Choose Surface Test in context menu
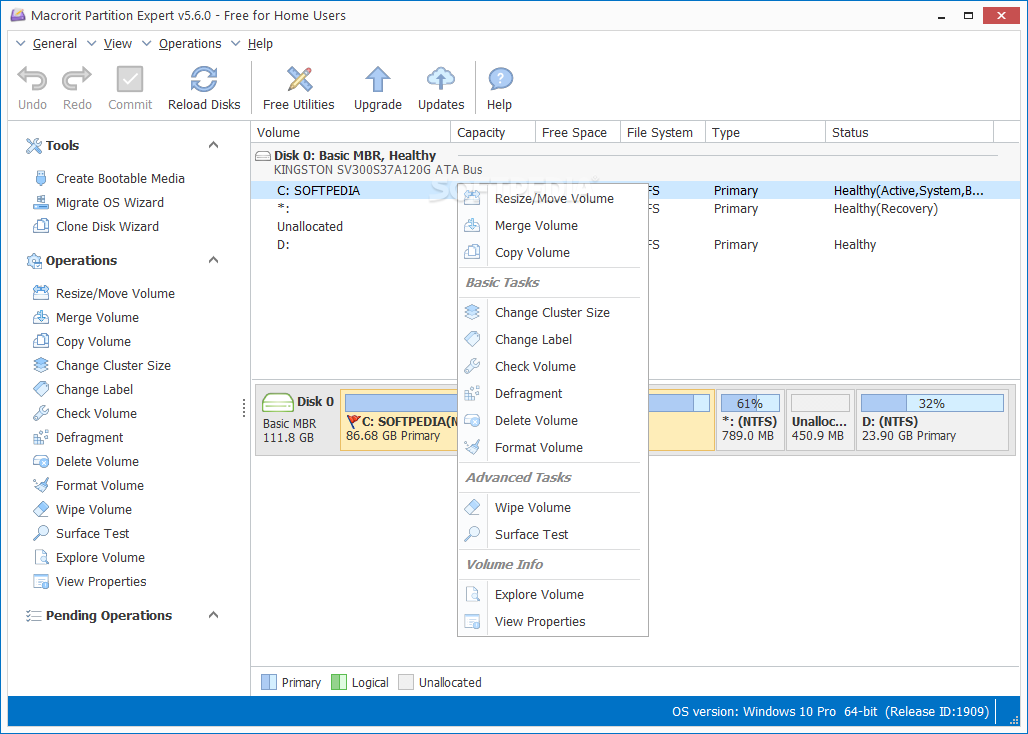 553,534
